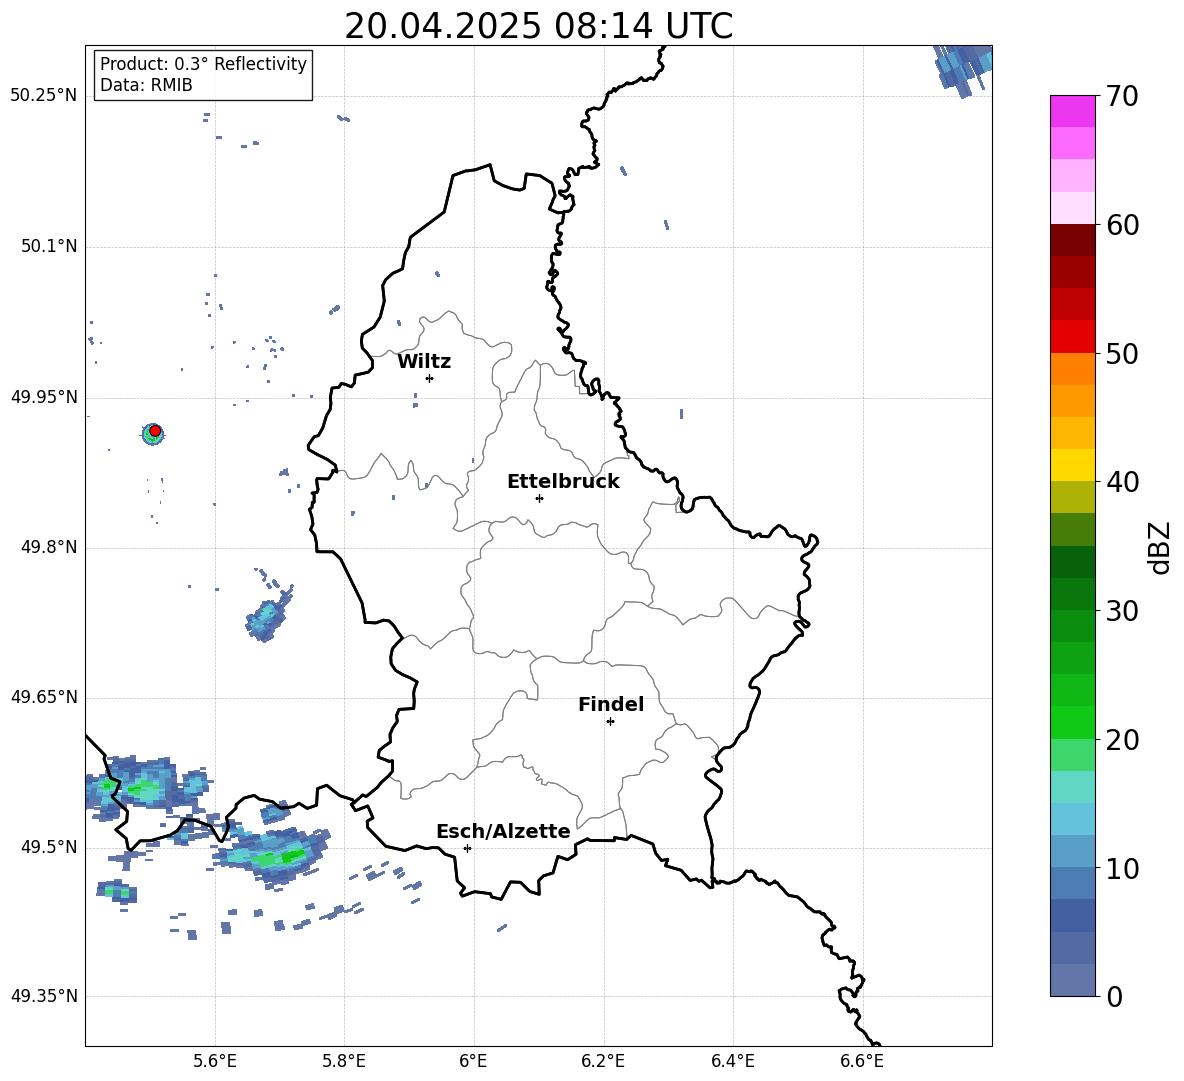Click the 49.5°N latitude label

click(x=48, y=847)
